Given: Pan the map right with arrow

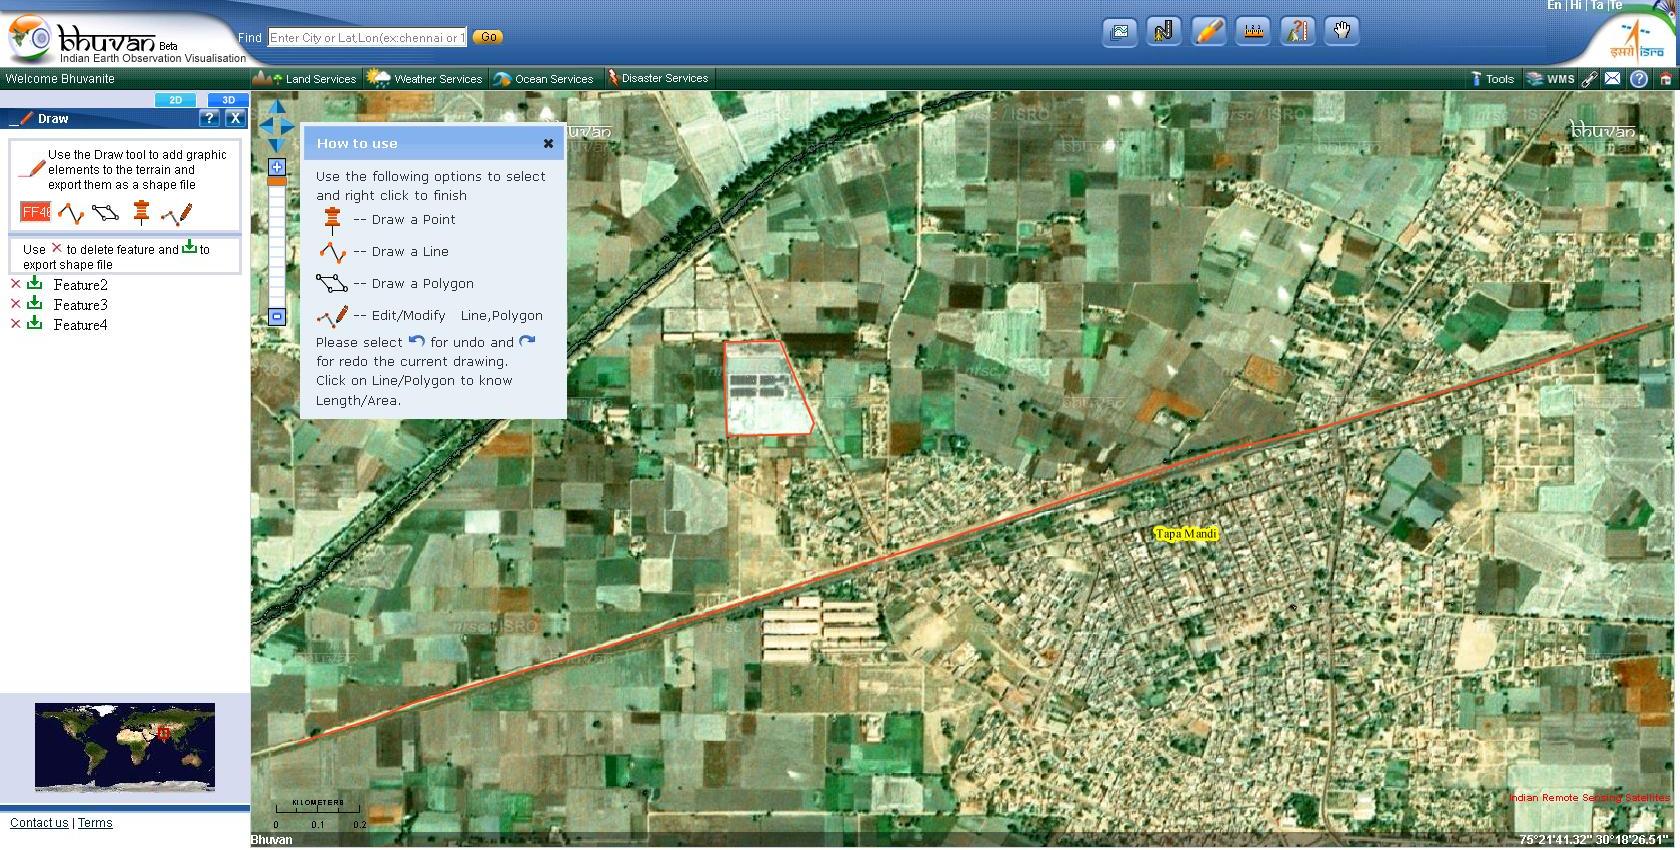Looking at the screenshot, I should (287, 127).
